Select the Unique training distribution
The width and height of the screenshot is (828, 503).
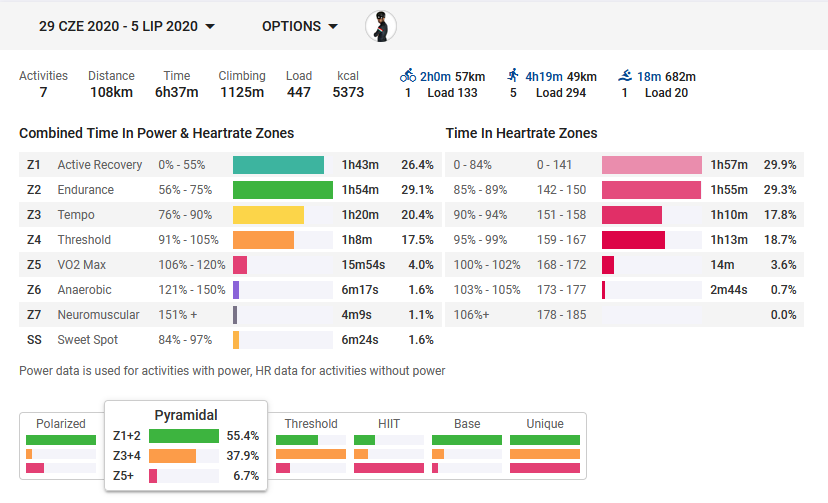coord(545,446)
